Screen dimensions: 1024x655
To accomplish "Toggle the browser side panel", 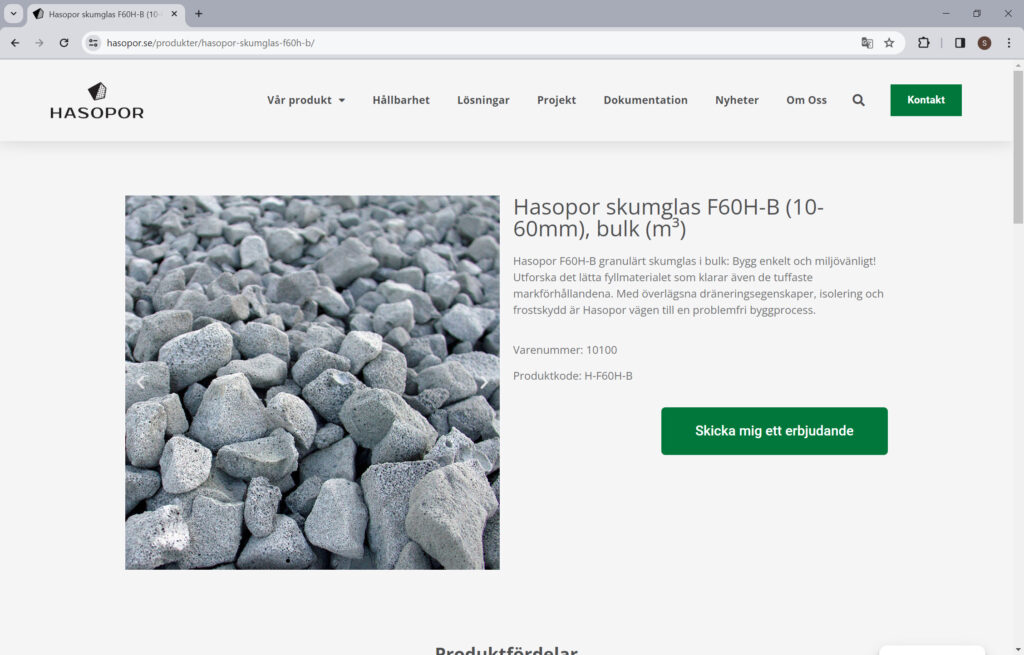I will (959, 43).
